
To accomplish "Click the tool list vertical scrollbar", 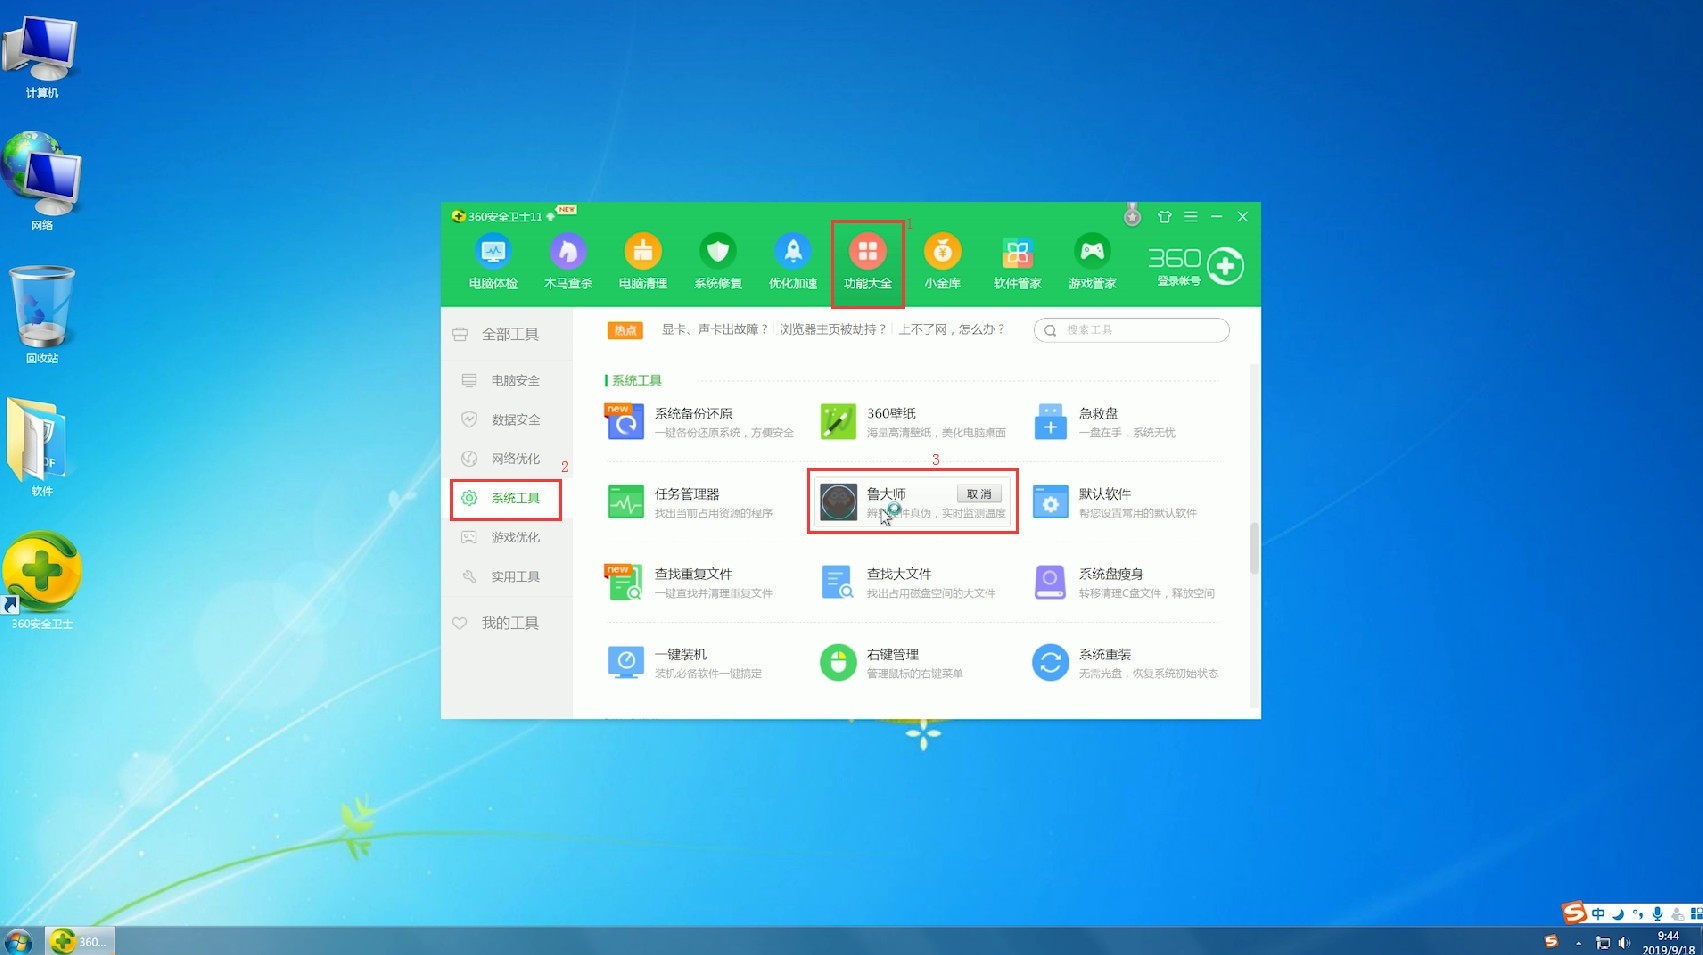I will click(x=1254, y=548).
